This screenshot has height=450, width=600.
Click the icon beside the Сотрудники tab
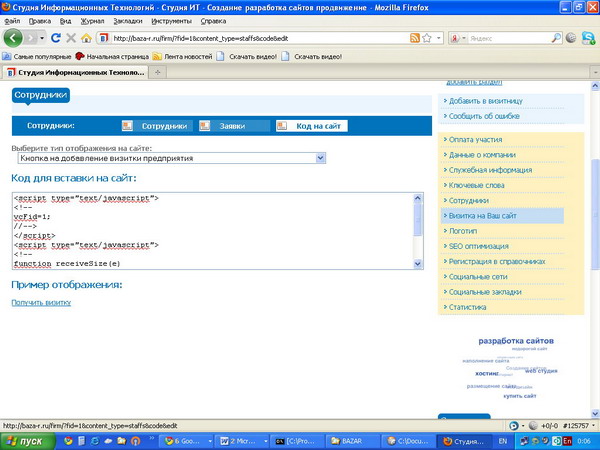127,126
